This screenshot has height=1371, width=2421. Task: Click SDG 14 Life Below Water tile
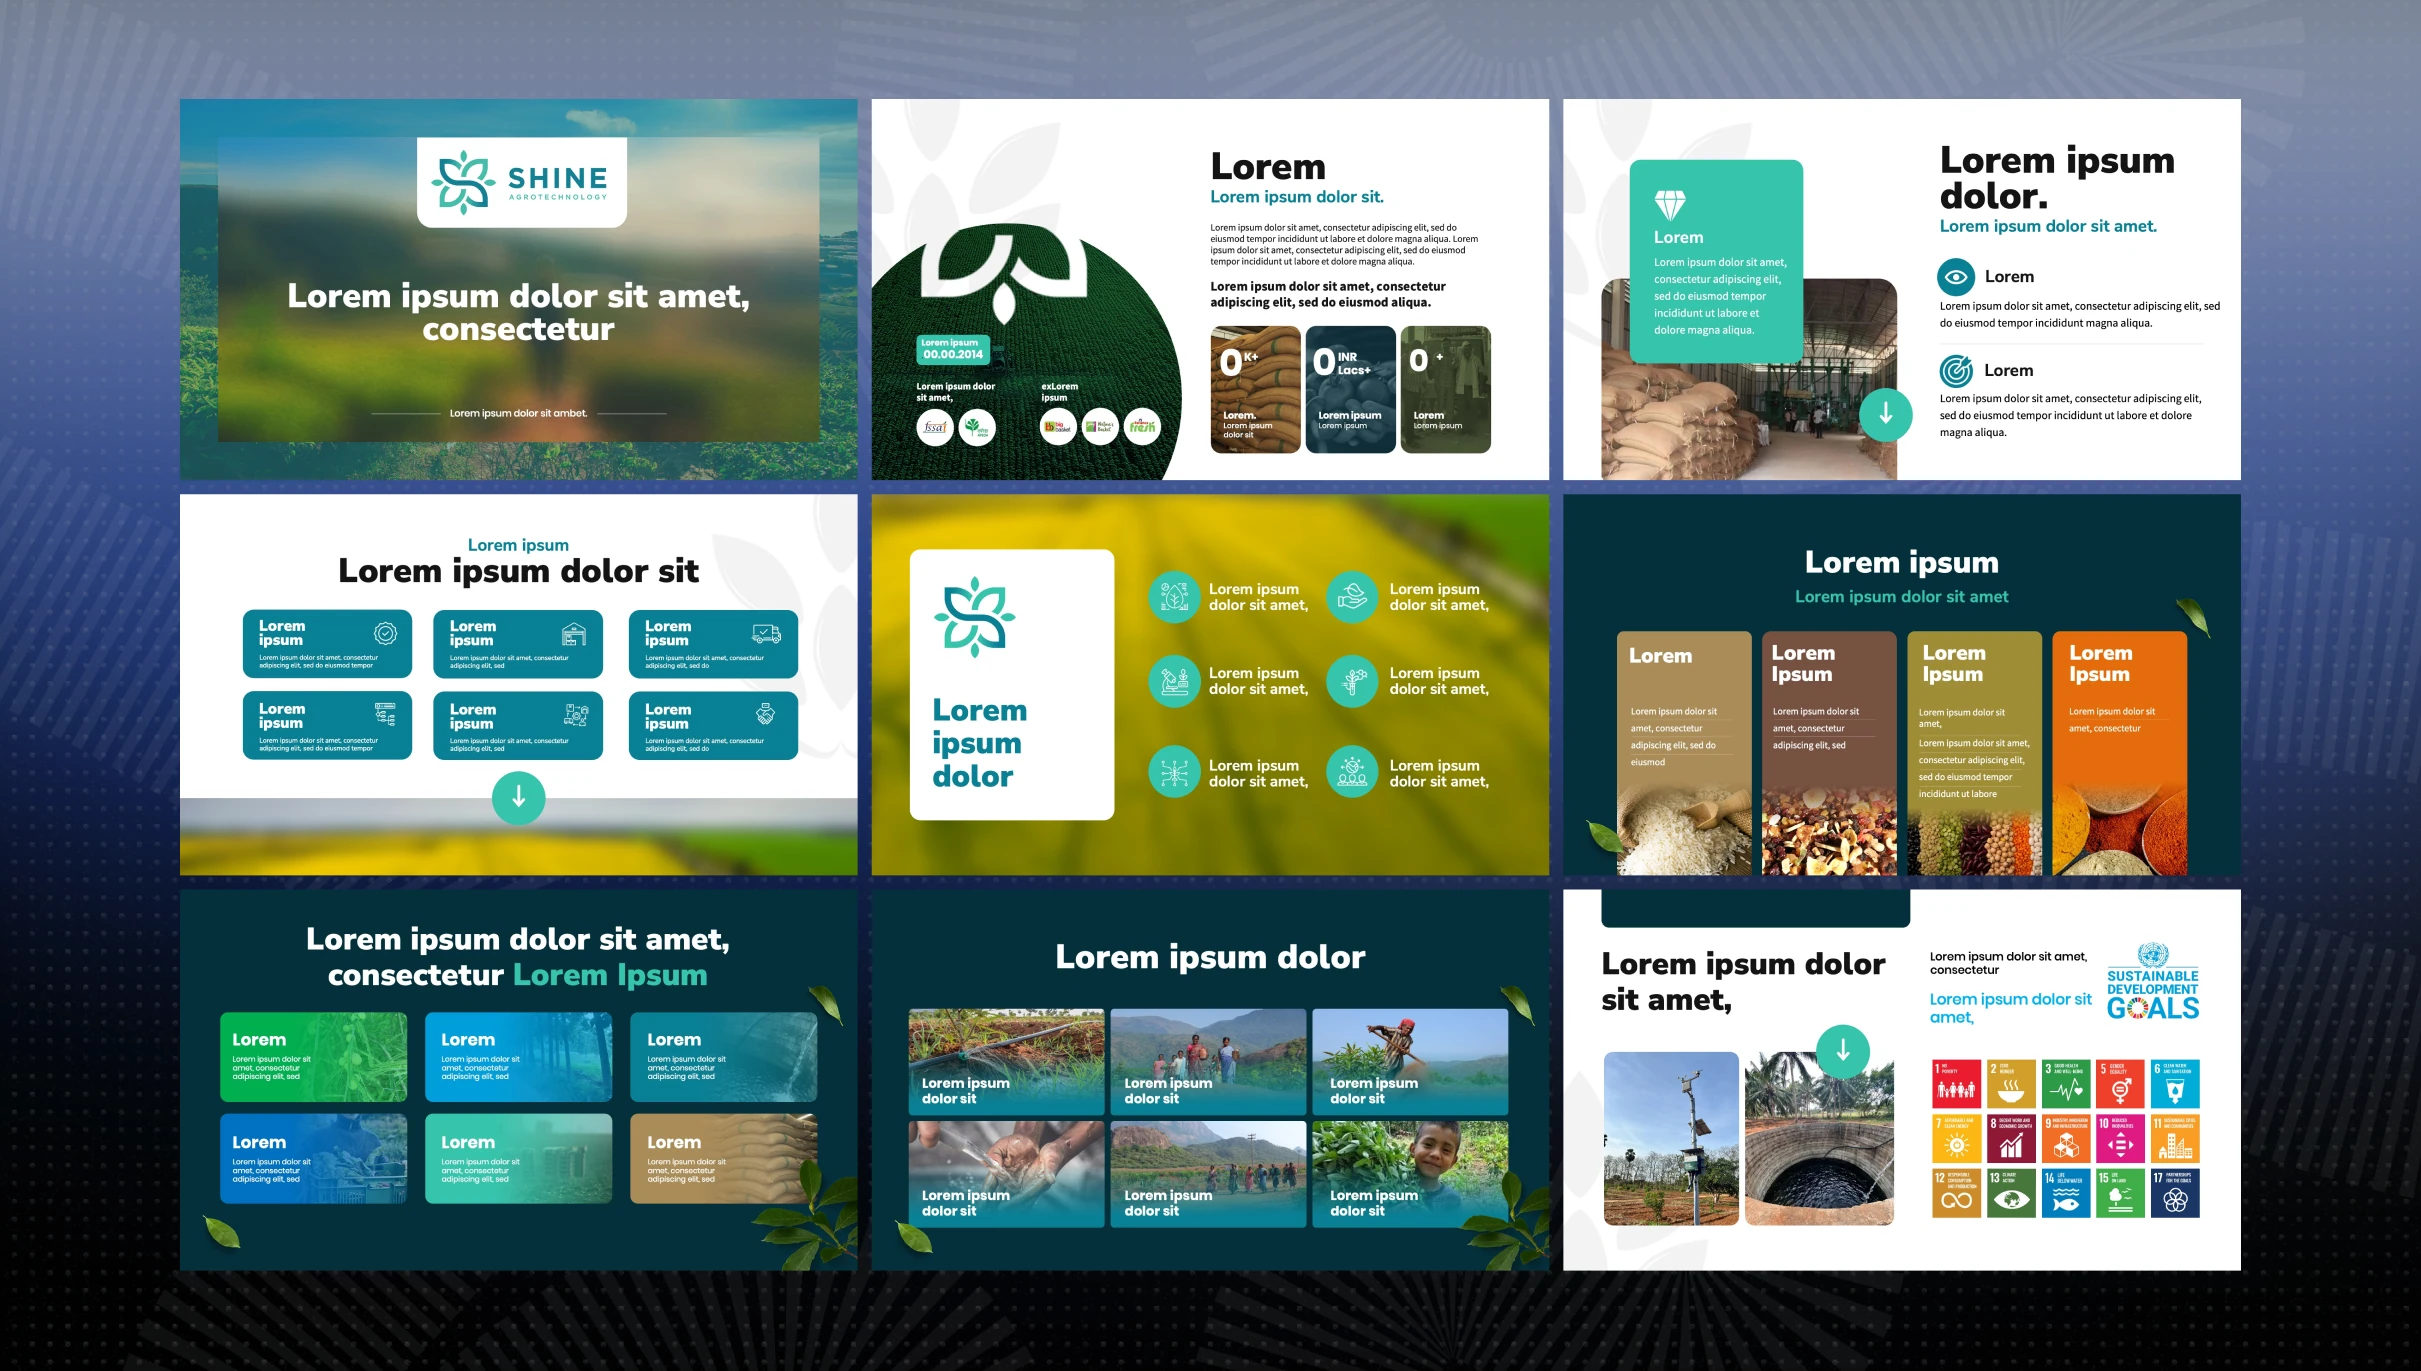2066,1194
